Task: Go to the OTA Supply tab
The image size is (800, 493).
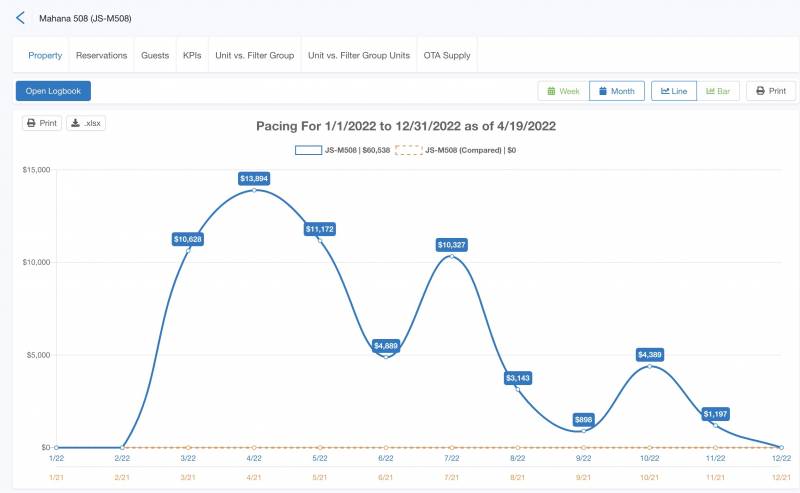Action: click(x=446, y=55)
